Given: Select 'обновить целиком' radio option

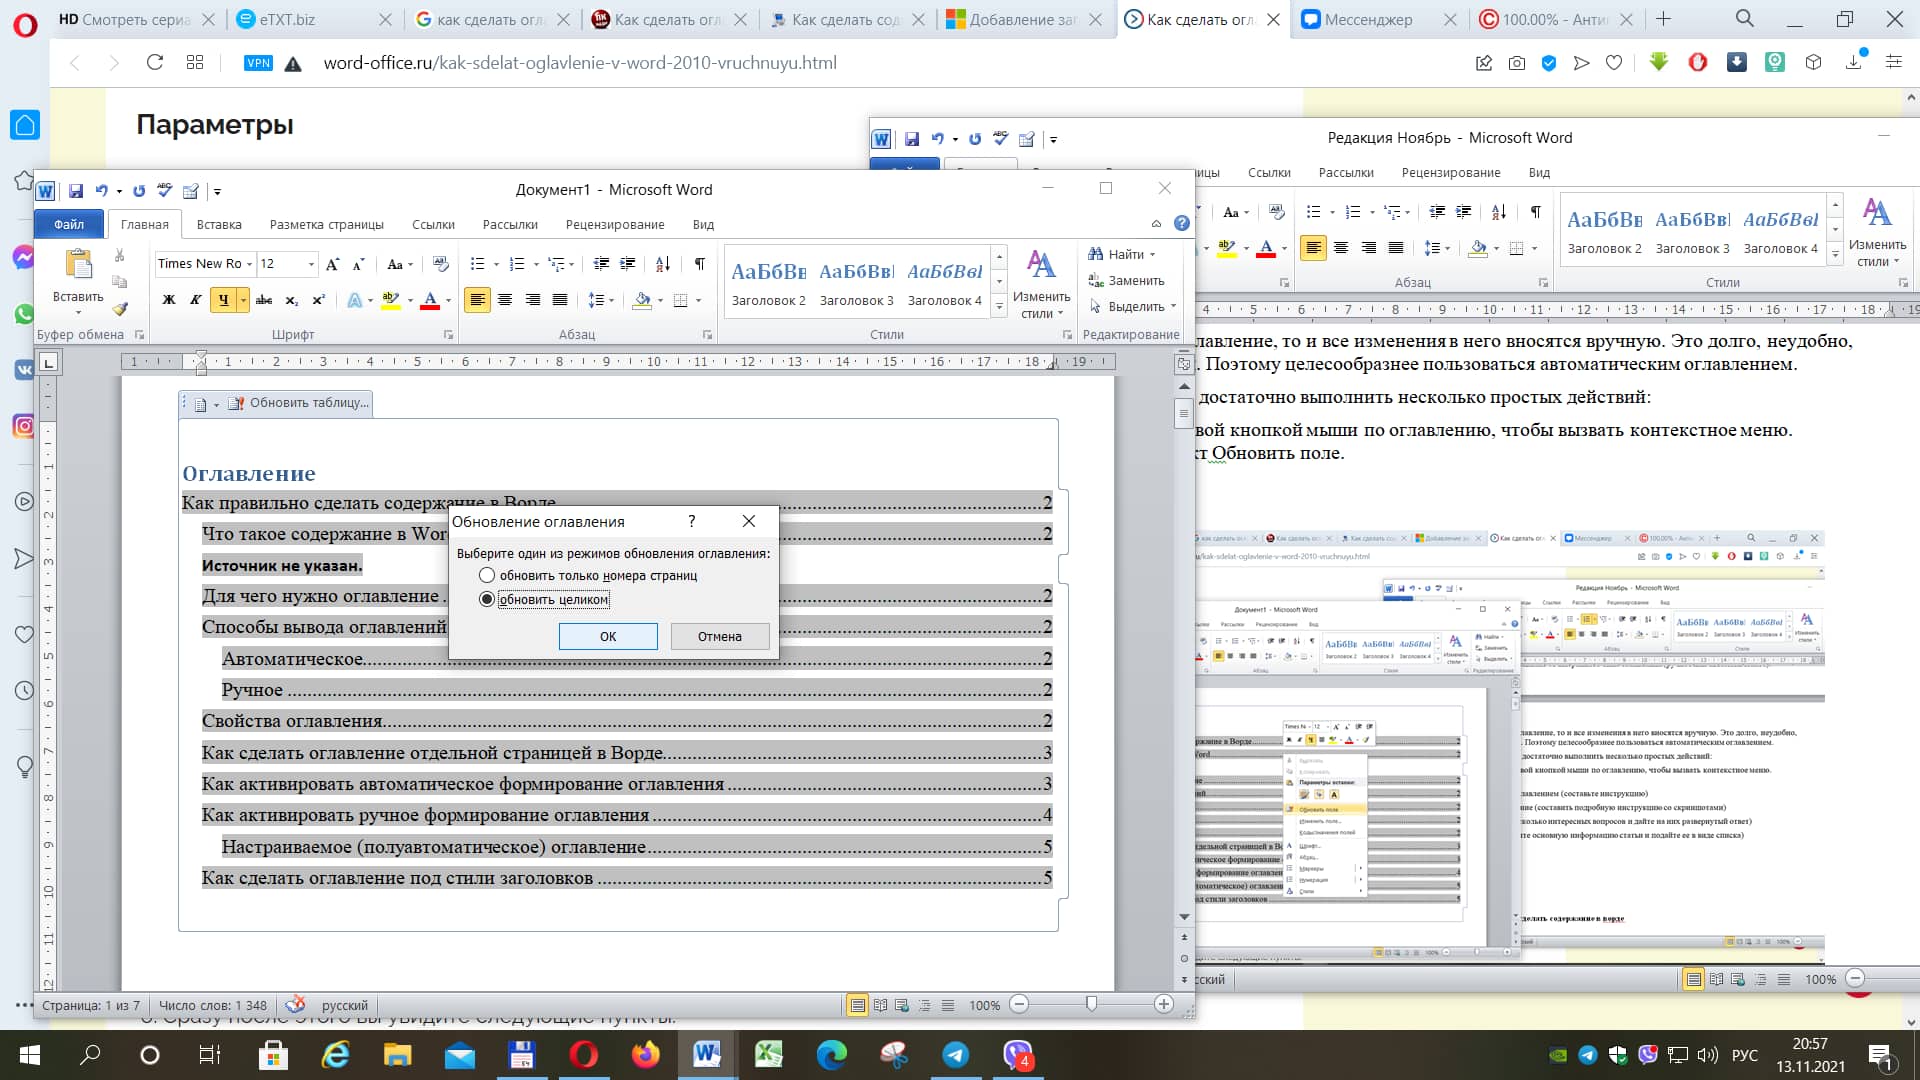Looking at the screenshot, I should click(x=487, y=600).
